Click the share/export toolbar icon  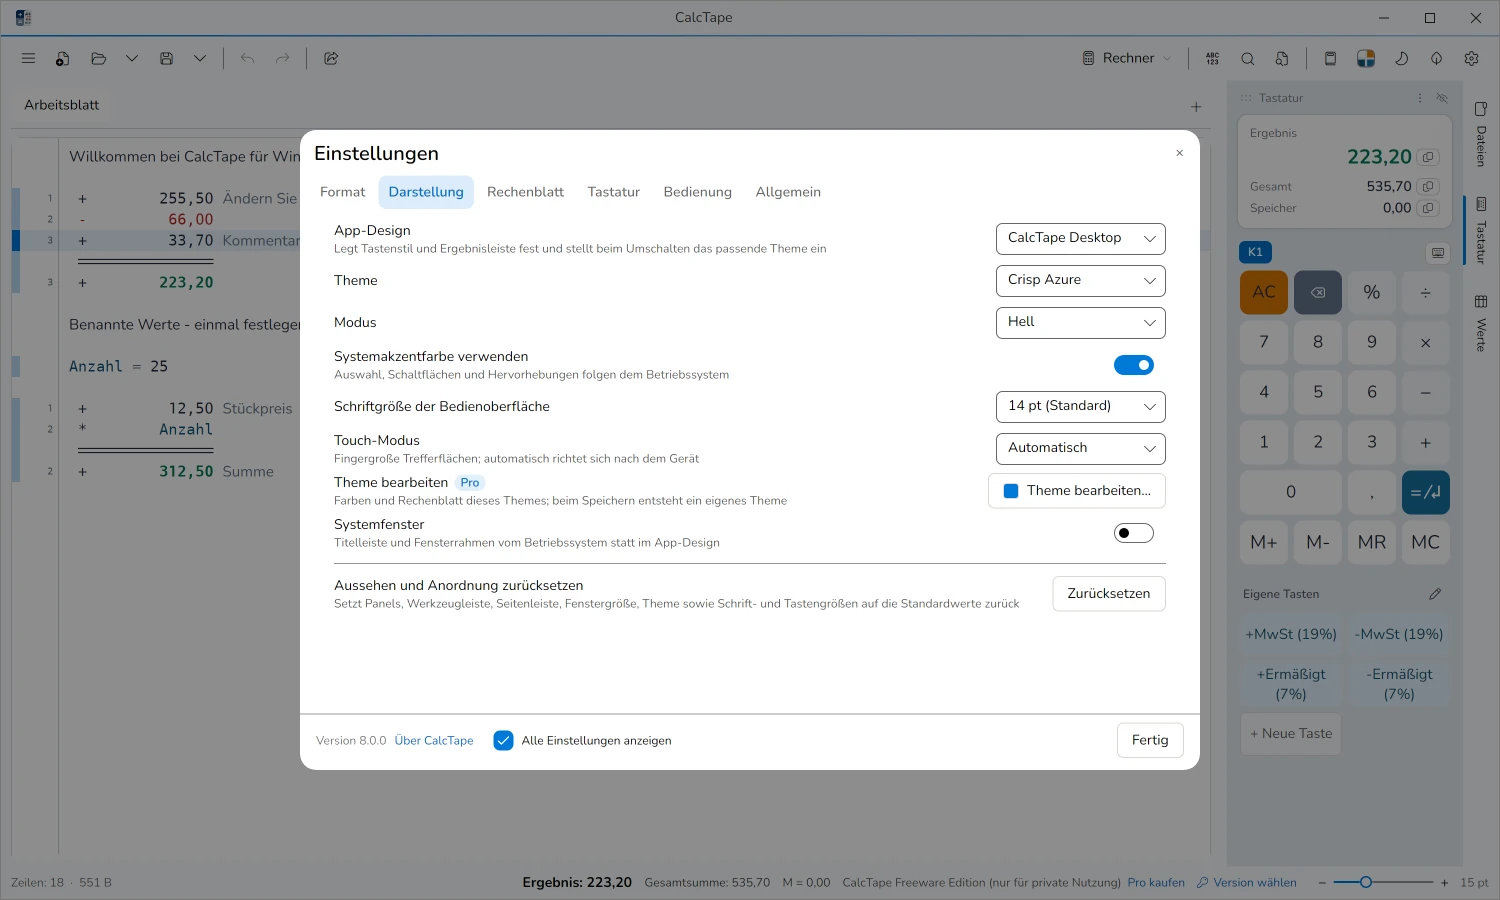[331, 59]
